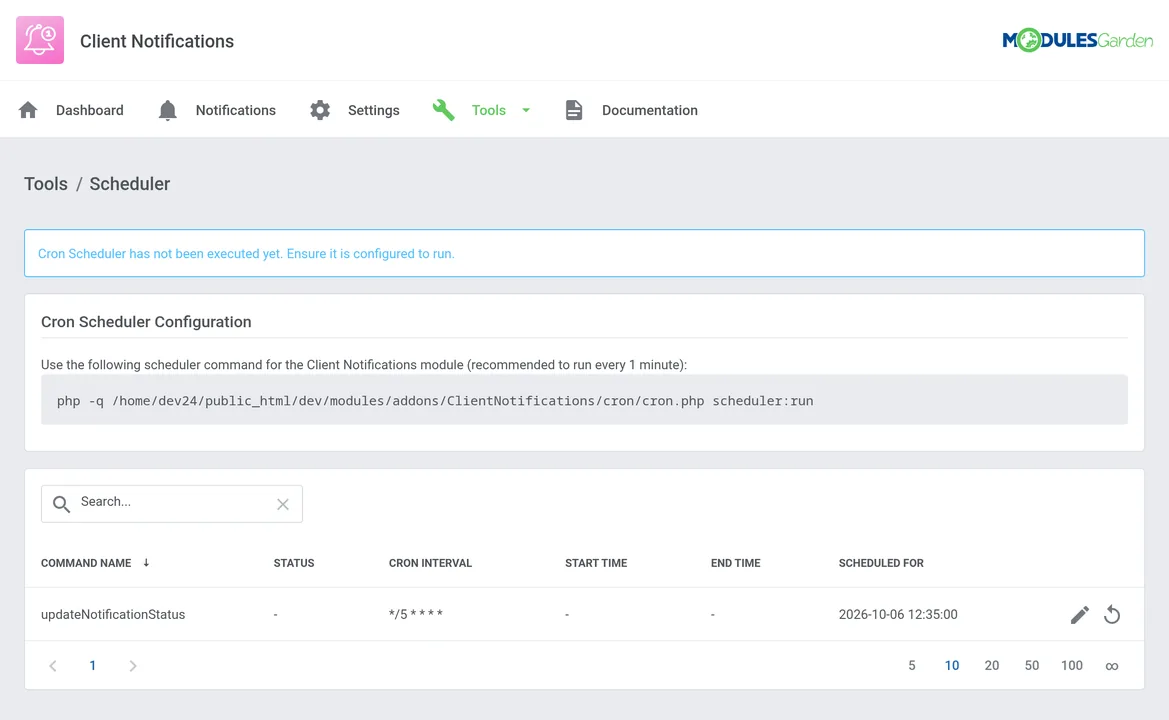Viewport: 1169px width, 720px height.
Task: Click the search magnifier icon
Action: tap(61, 505)
